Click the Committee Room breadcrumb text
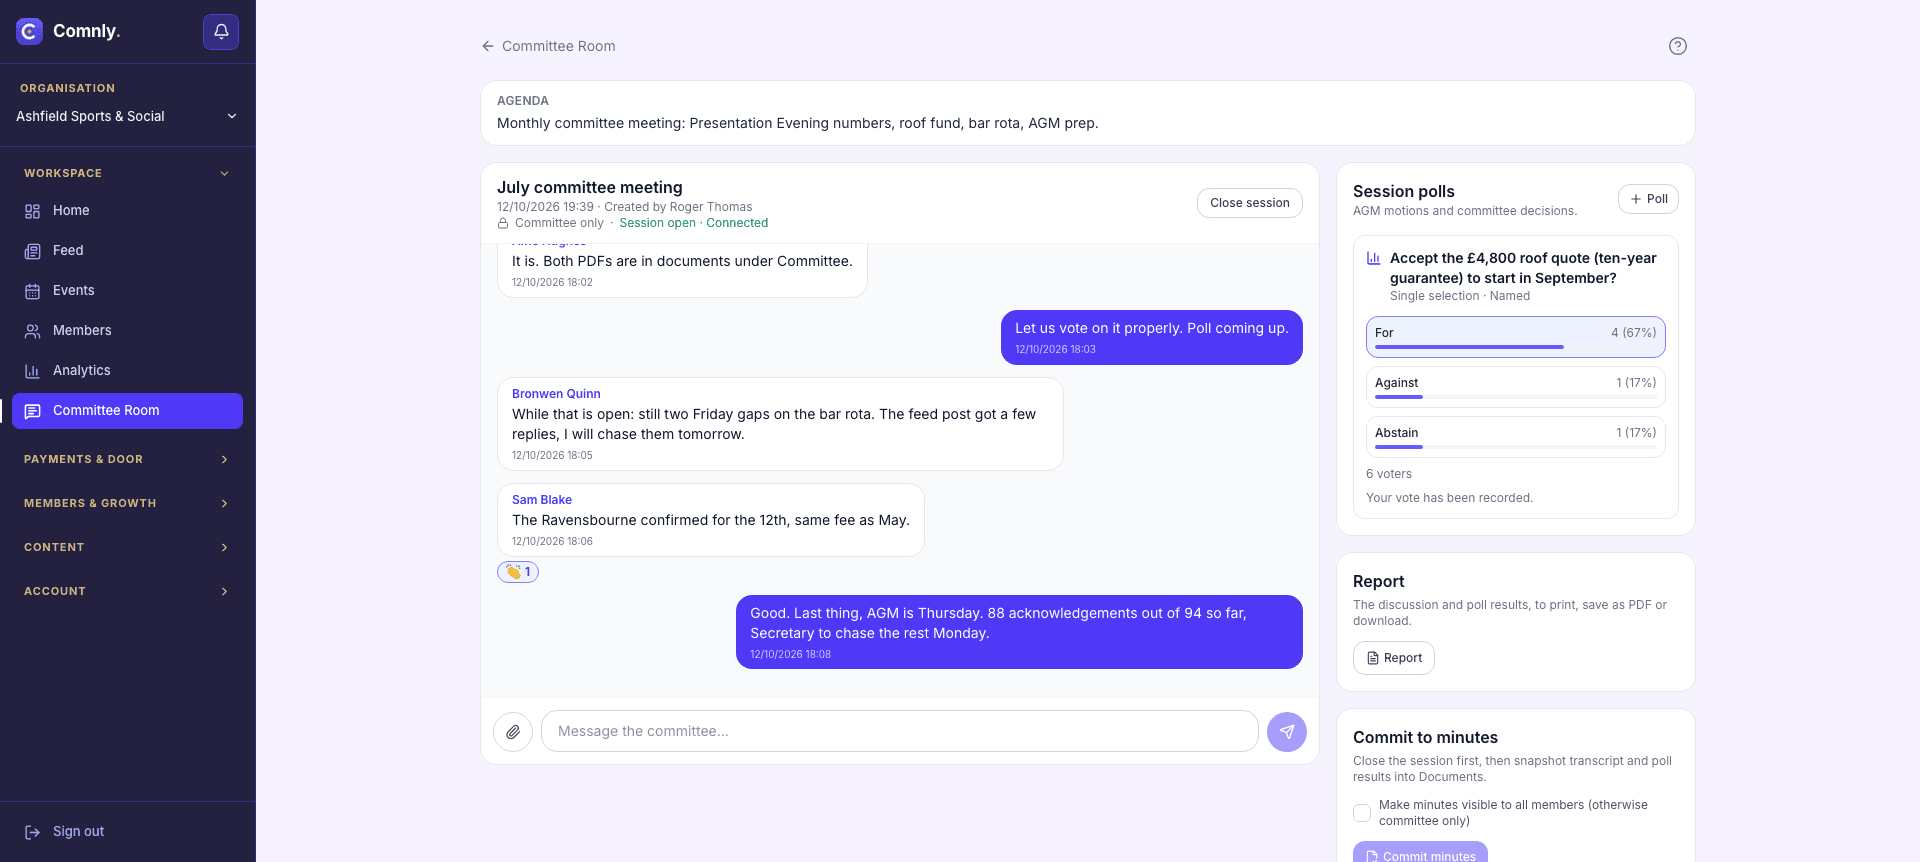 tap(559, 46)
